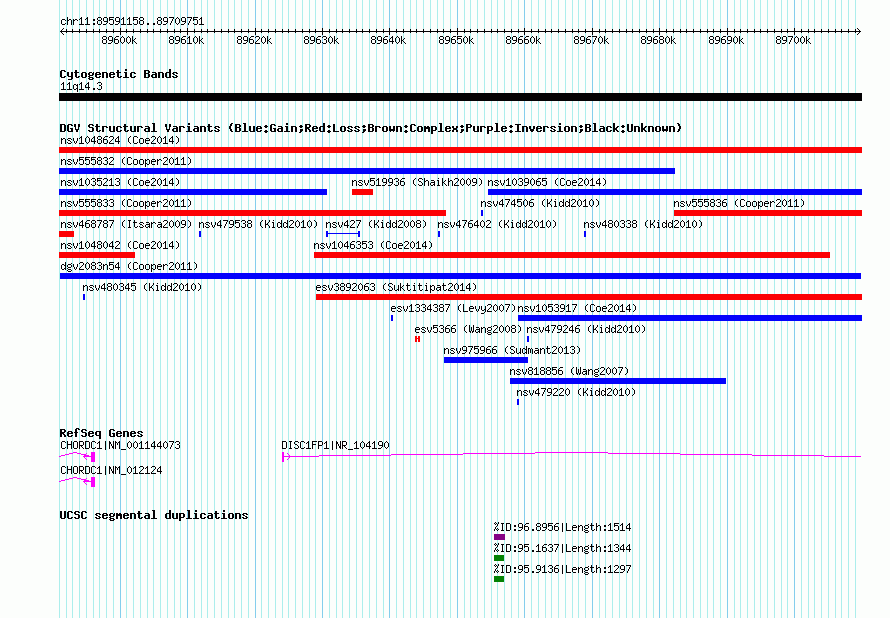890x618 pixels.
Task: Click the 11q14.3 band label
Action: [81, 87]
